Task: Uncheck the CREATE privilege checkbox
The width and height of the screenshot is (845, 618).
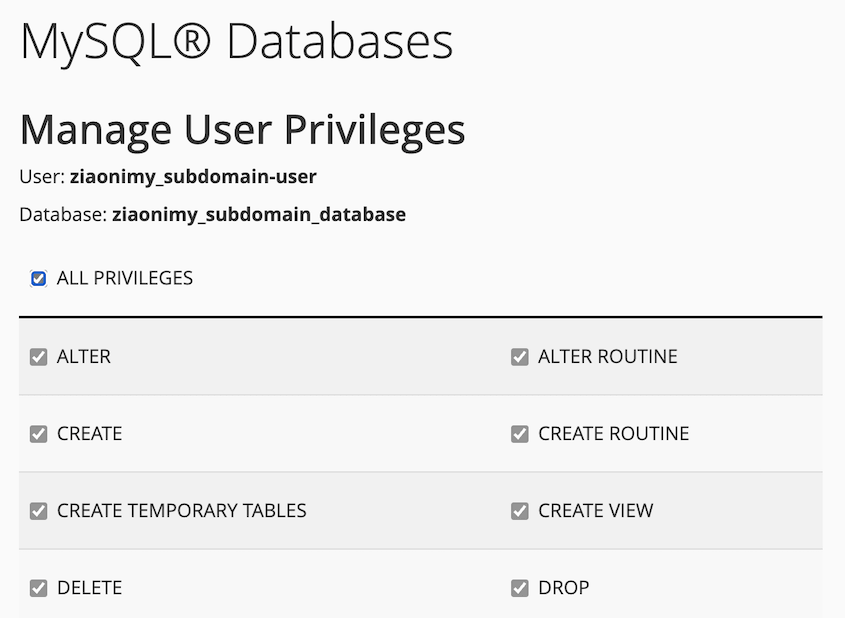Action: pyautogui.click(x=39, y=434)
